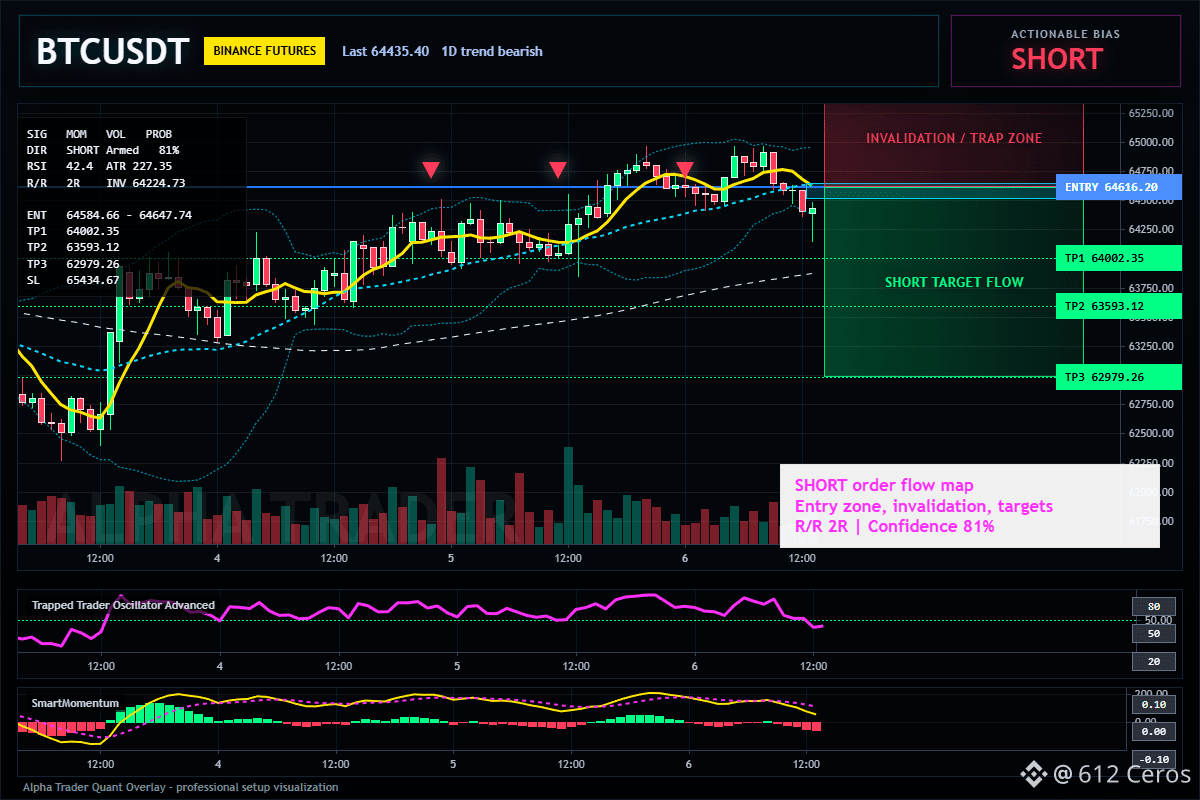Click the INVALIDATION / TRAP ZONE label

tap(954, 138)
